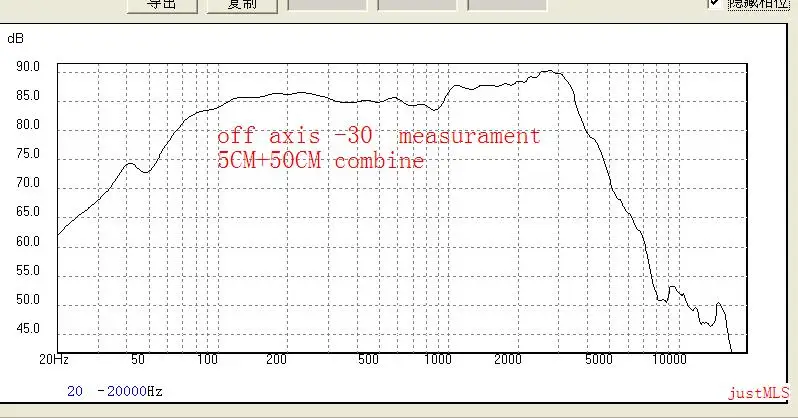Image resolution: width=798 pixels, height=418 pixels.
Task: Click the 100 frequency axis label
Action: [208, 359]
